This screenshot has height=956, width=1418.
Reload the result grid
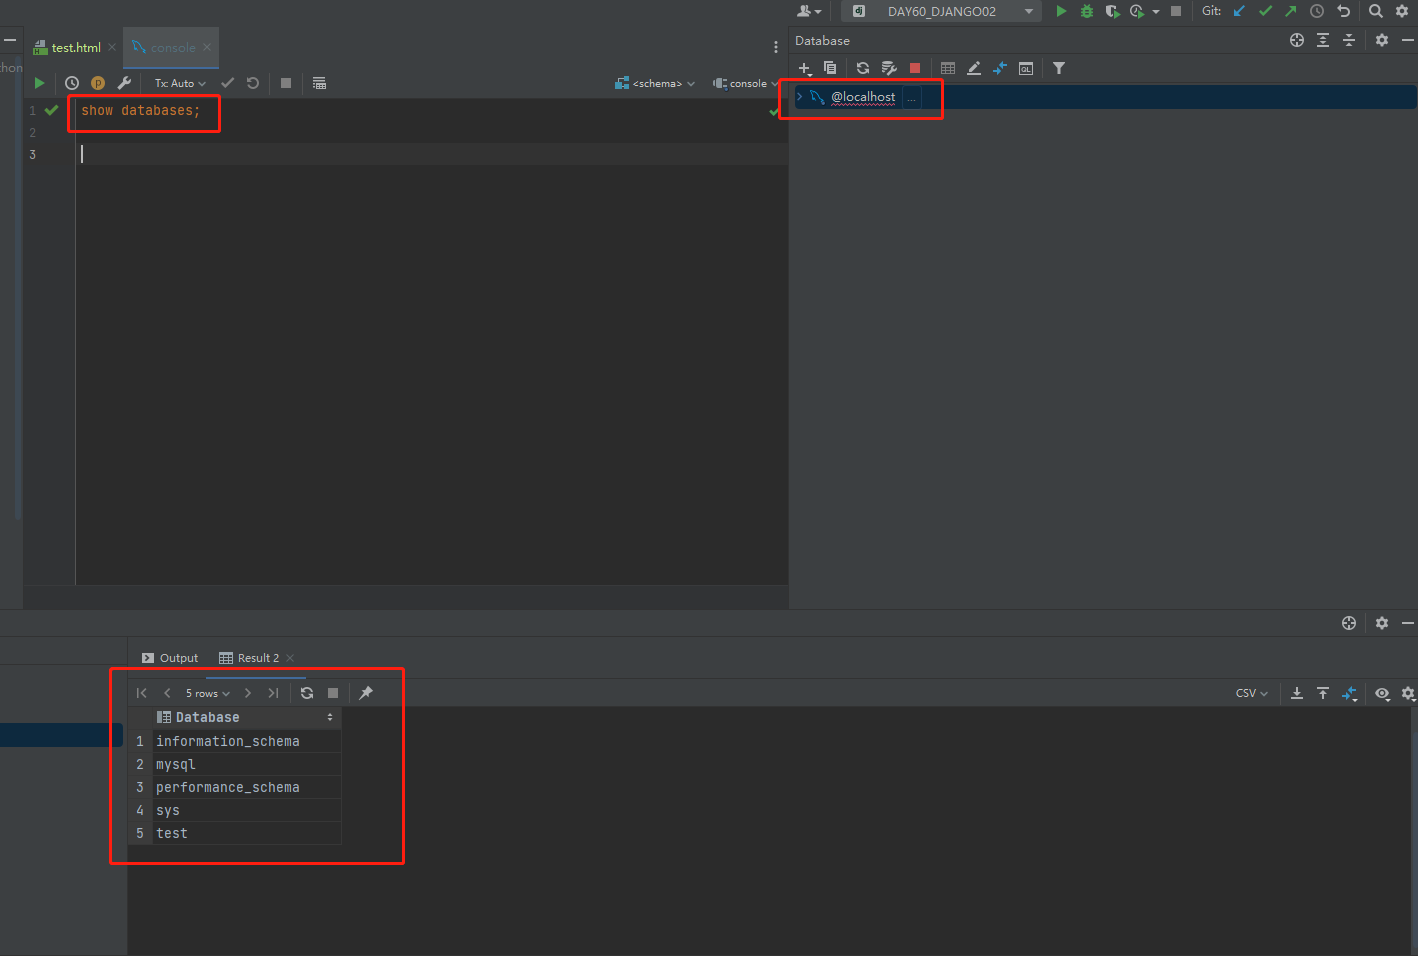[x=307, y=693]
